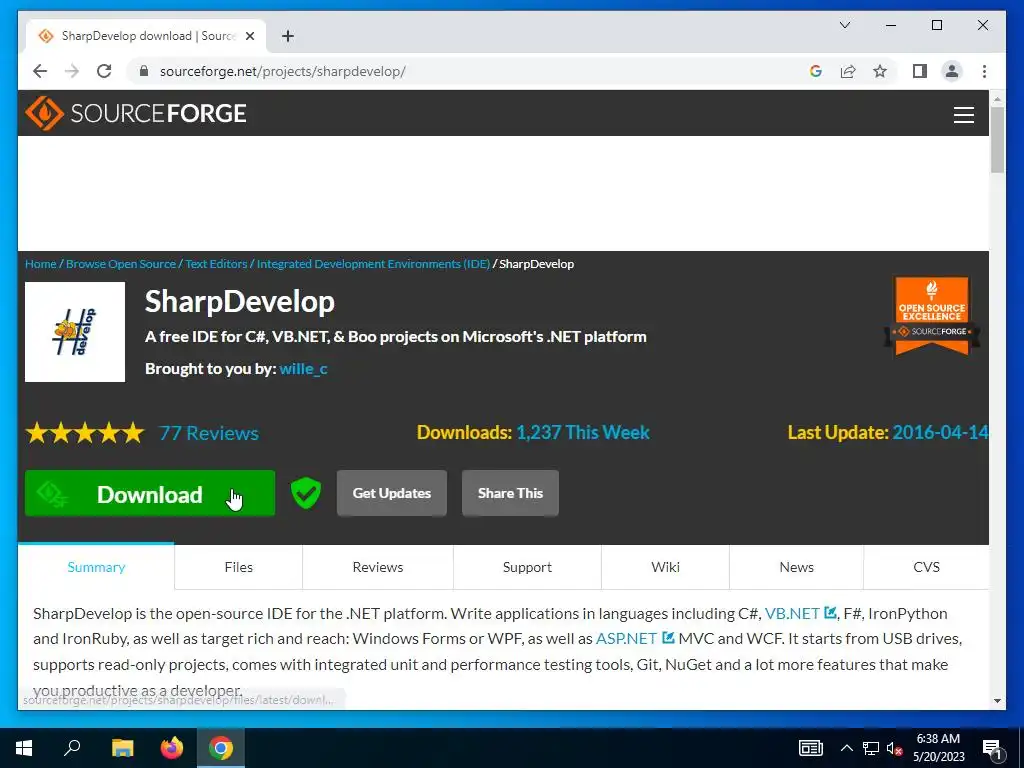Click the browser forward arrow
Screen dimensions: 1024x768
[x=72, y=71]
